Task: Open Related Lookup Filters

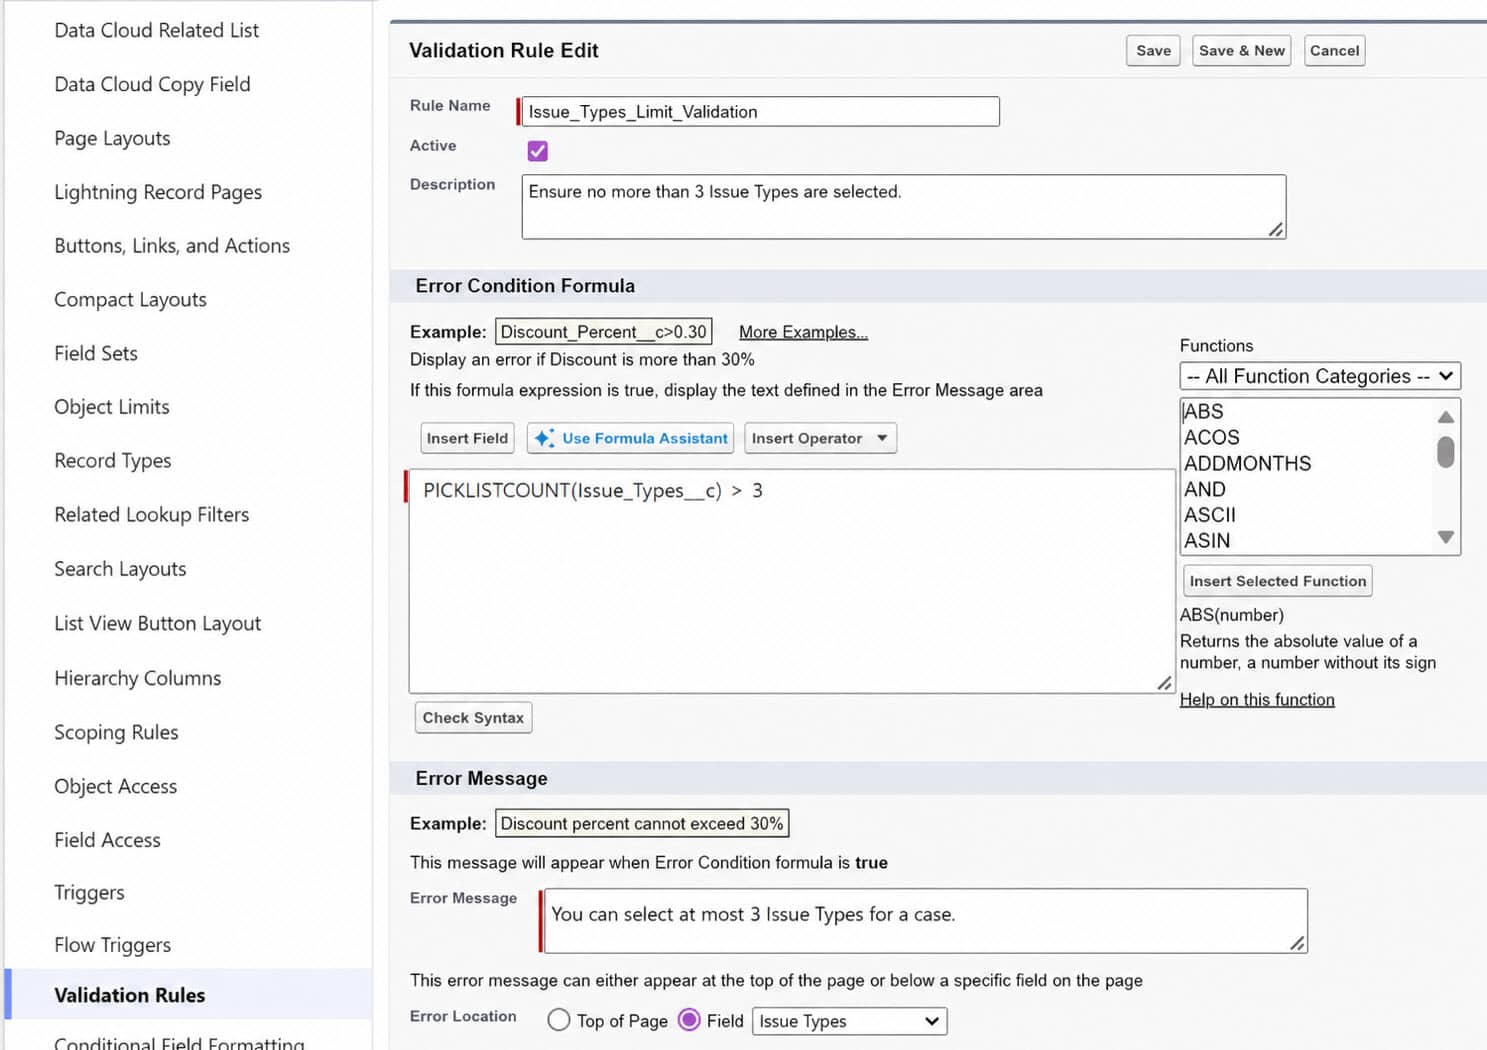Action: [x=152, y=515]
